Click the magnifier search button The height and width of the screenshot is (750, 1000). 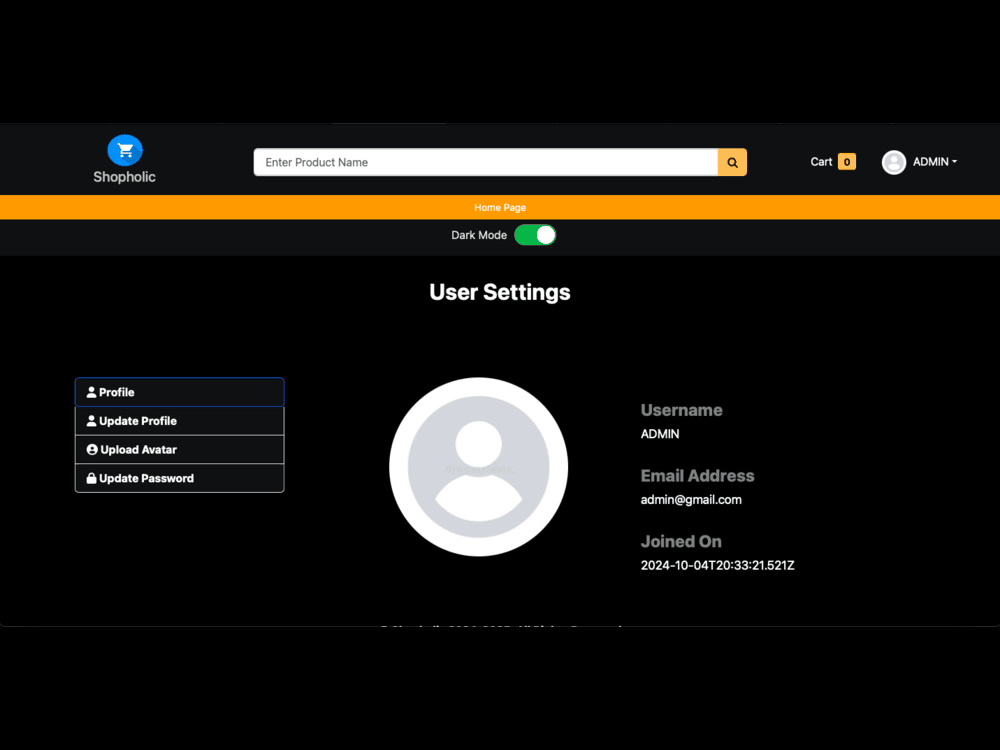pos(732,162)
